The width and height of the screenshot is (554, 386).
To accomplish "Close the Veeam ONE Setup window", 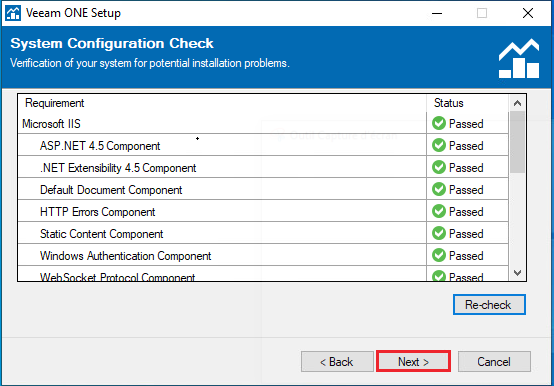I will pyautogui.click(x=528, y=13).
